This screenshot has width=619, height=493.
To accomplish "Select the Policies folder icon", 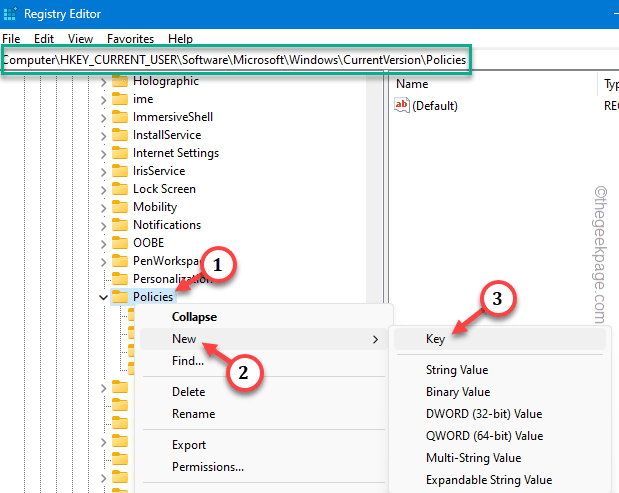I will point(120,297).
